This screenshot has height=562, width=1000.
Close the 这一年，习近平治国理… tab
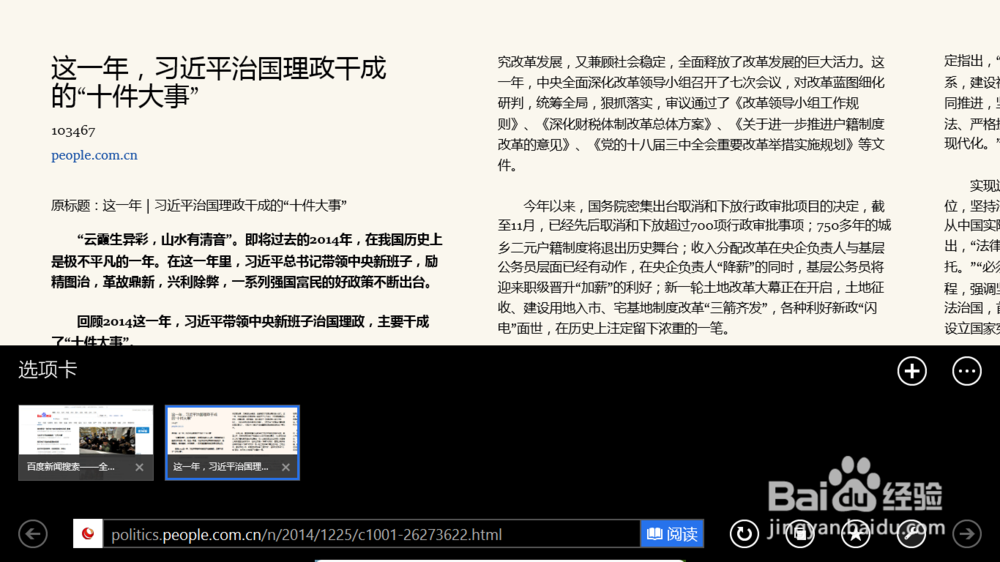(286, 467)
